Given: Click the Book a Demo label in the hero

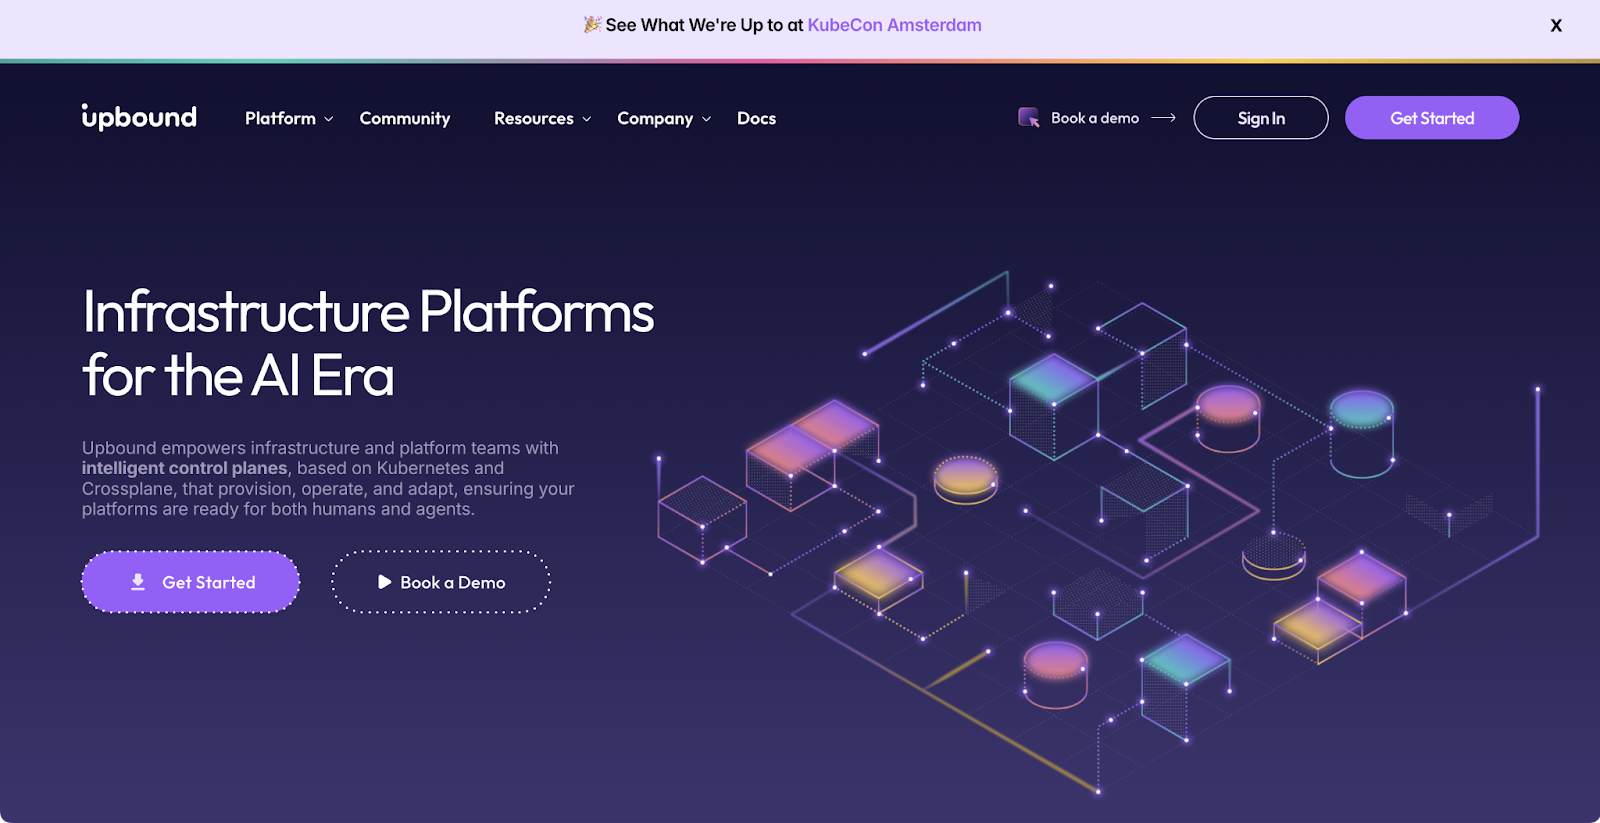Looking at the screenshot, I should pos(452,582).
